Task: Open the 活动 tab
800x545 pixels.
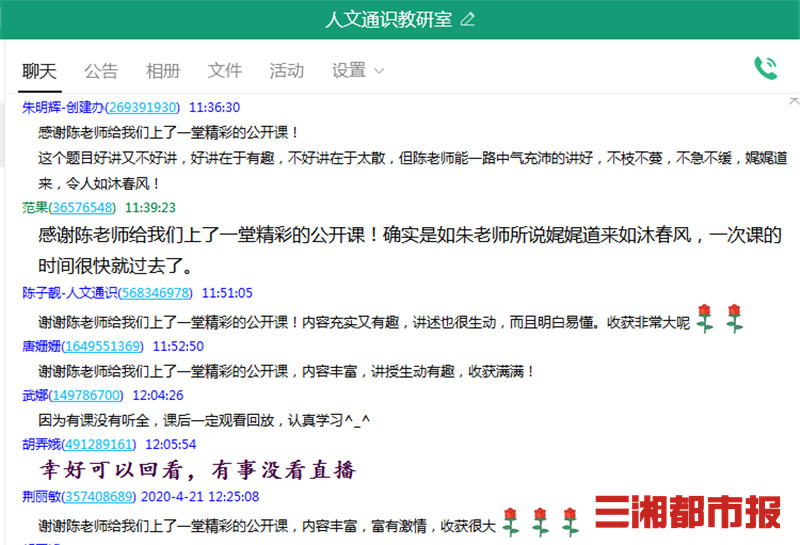Action: click(287, 71)
